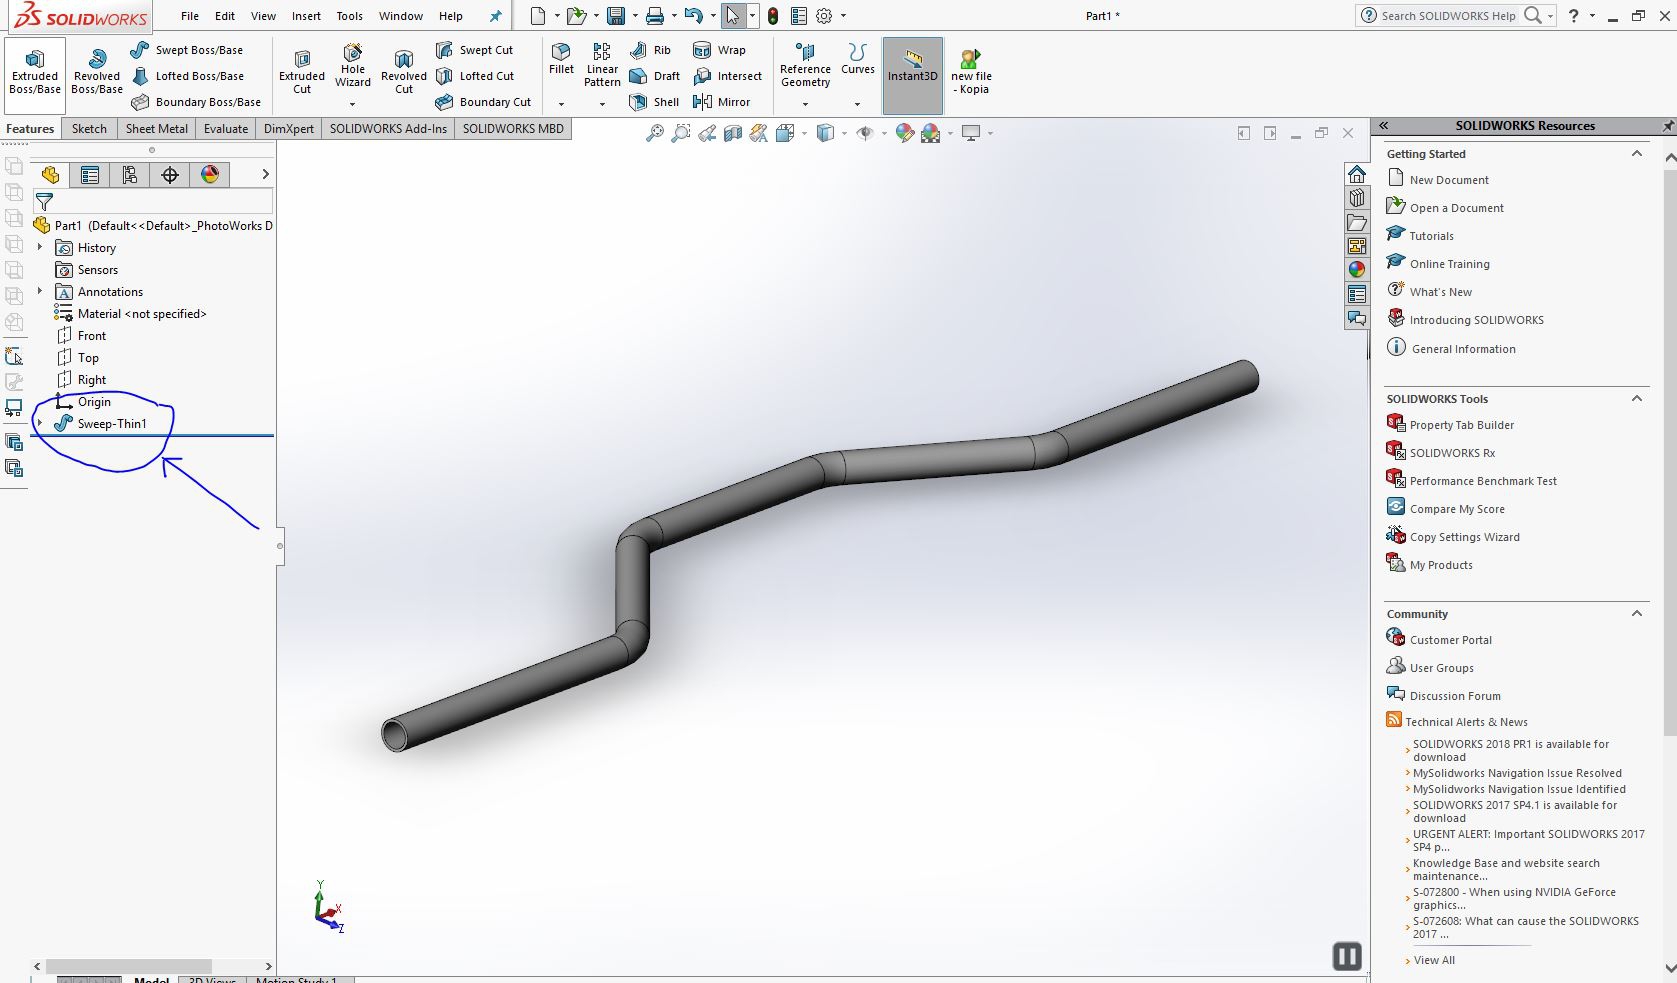Open the Linear Pattern tool
The height and width of the screenshot is (983, 1677).
602,66
